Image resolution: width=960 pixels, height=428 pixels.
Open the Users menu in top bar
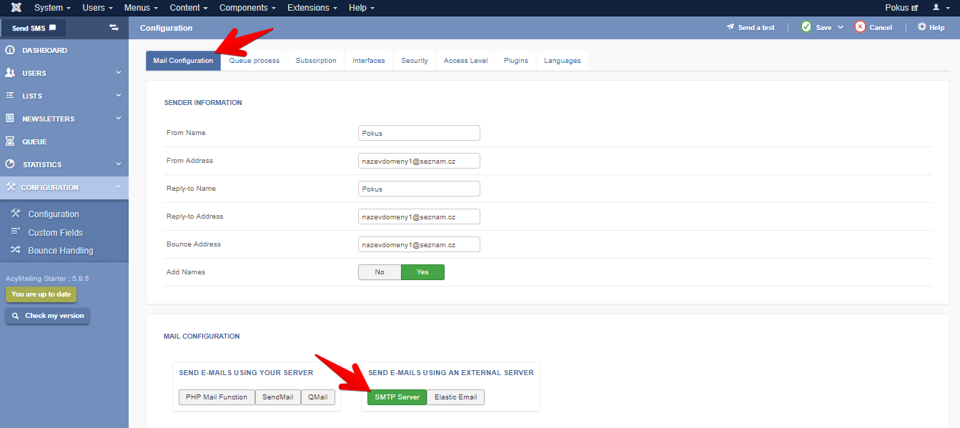(97, 8)
